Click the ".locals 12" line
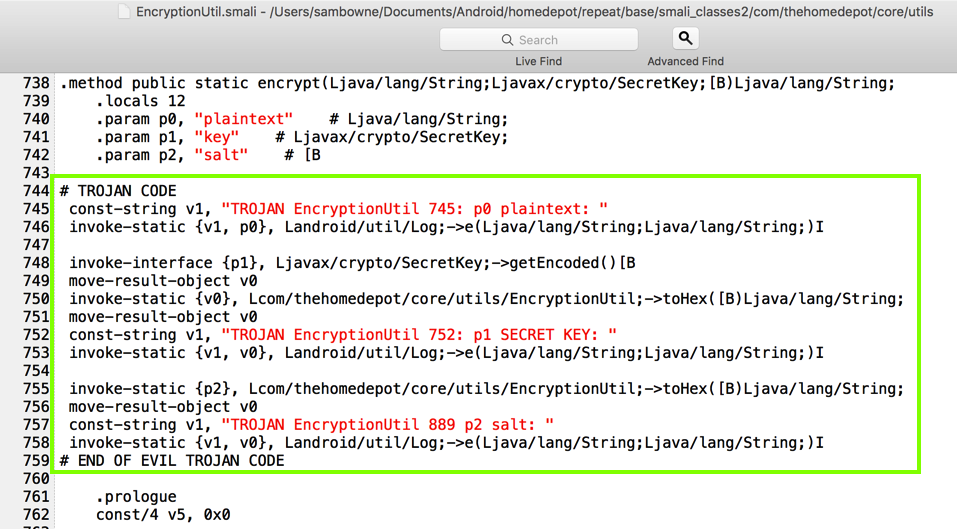Image resolution: width=957 pixels, height=529 pixels. tap(140, 101)
